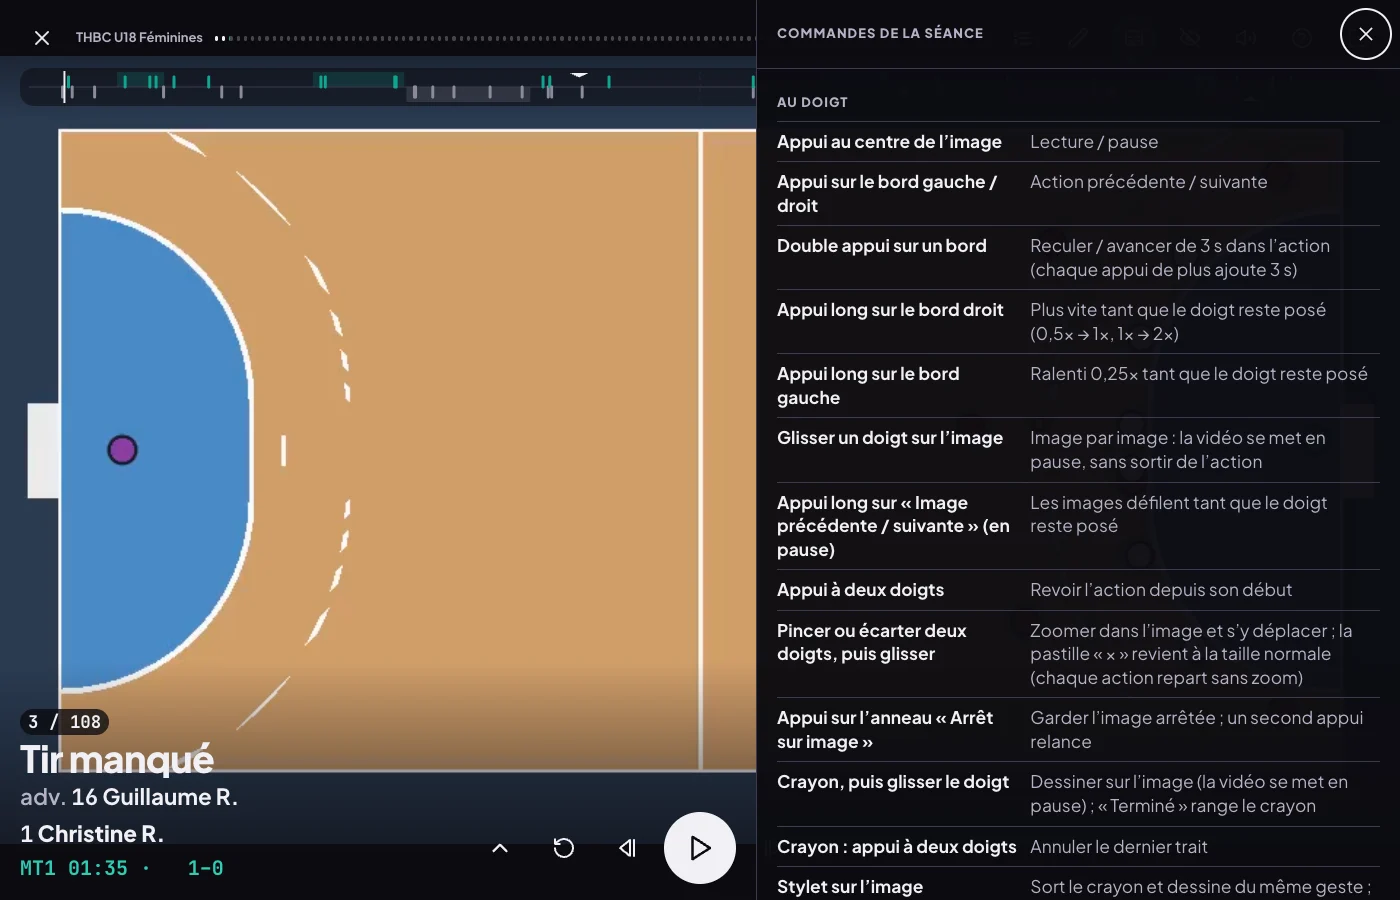Click the "Appui à deux doigts" label
The height and width of the screenshot is (900, 1400).
[x=860, y=590]
